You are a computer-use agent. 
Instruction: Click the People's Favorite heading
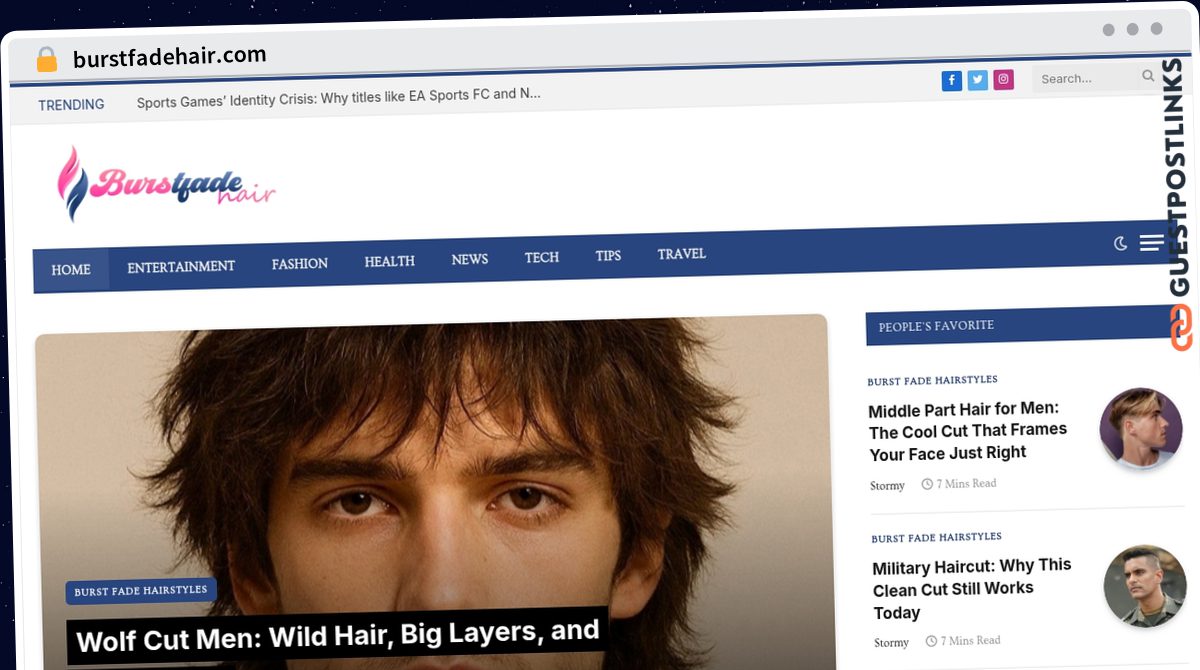click(x=936, y=326)
